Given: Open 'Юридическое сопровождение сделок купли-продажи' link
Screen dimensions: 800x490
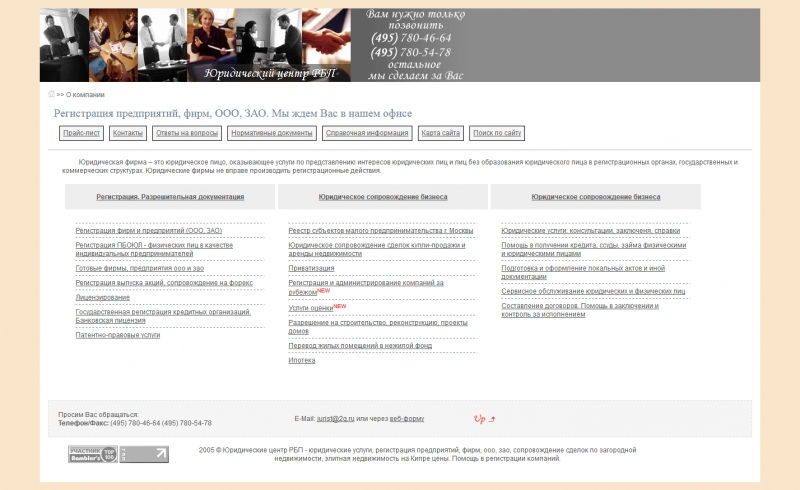Looking at the screenshot, I should click(x=377, y=250).
